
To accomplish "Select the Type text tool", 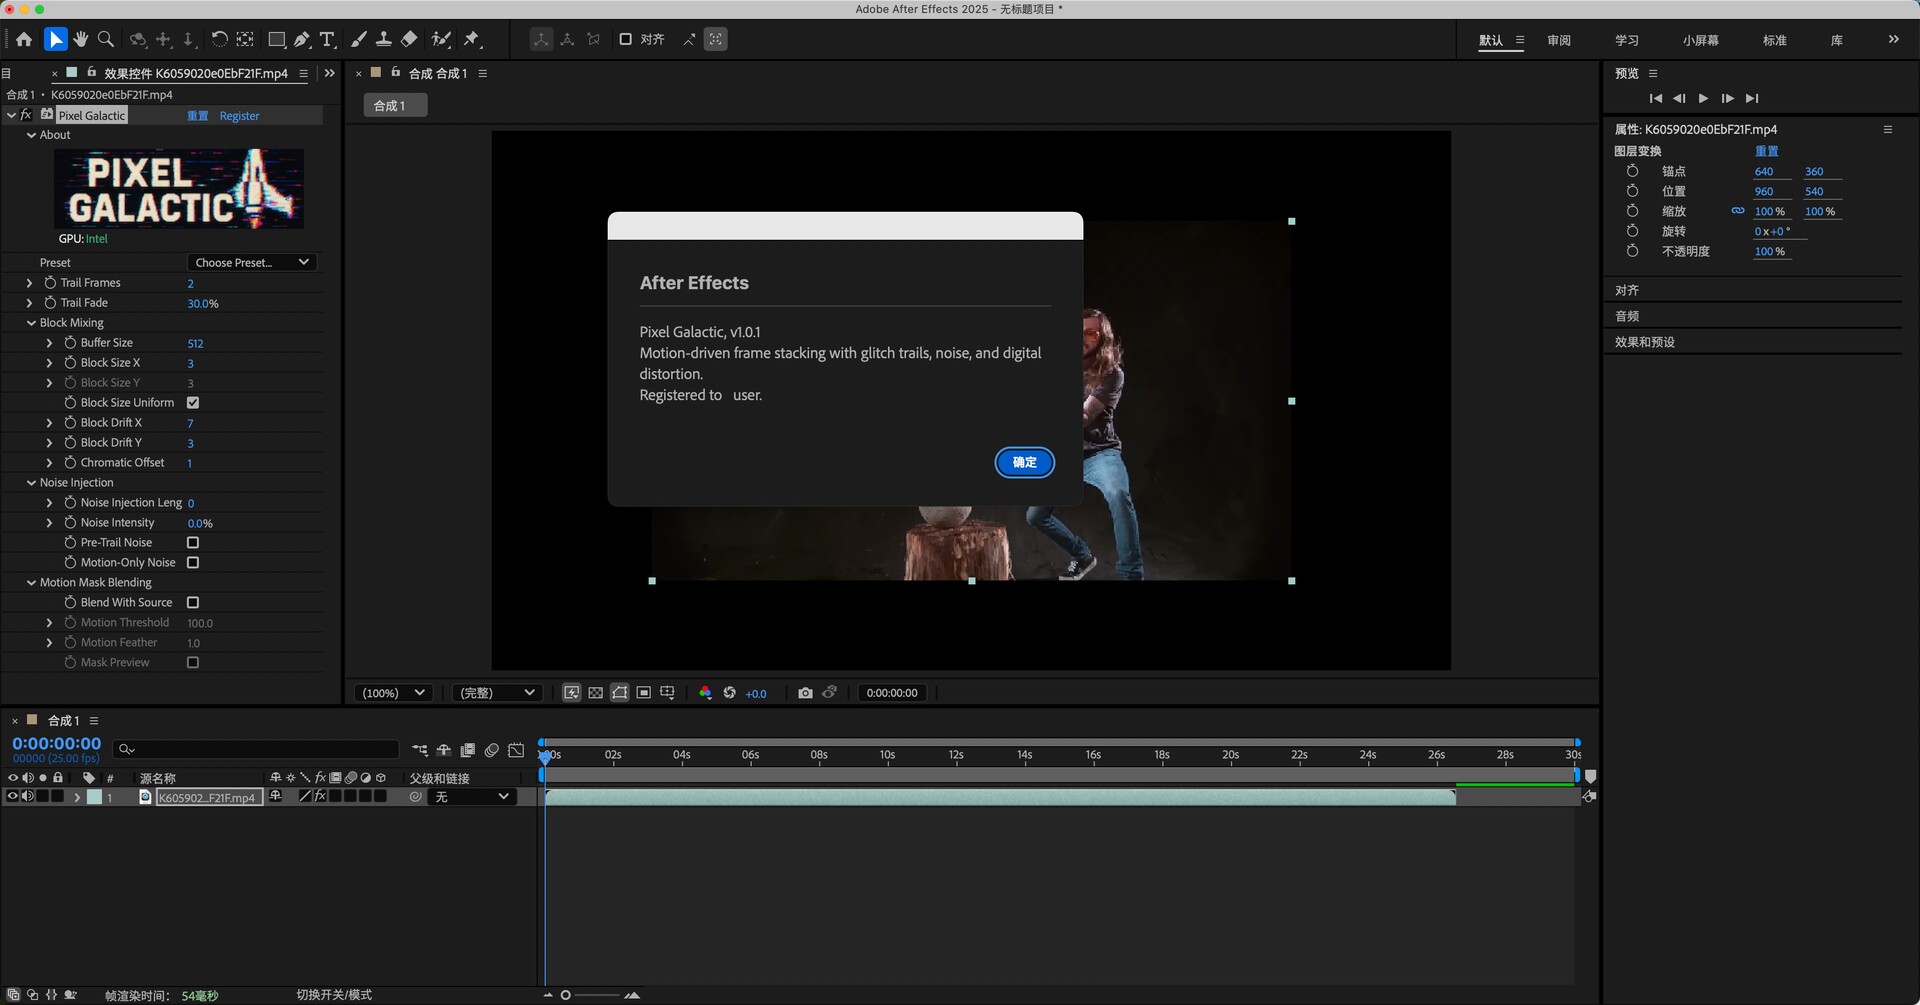I will 327,39.
